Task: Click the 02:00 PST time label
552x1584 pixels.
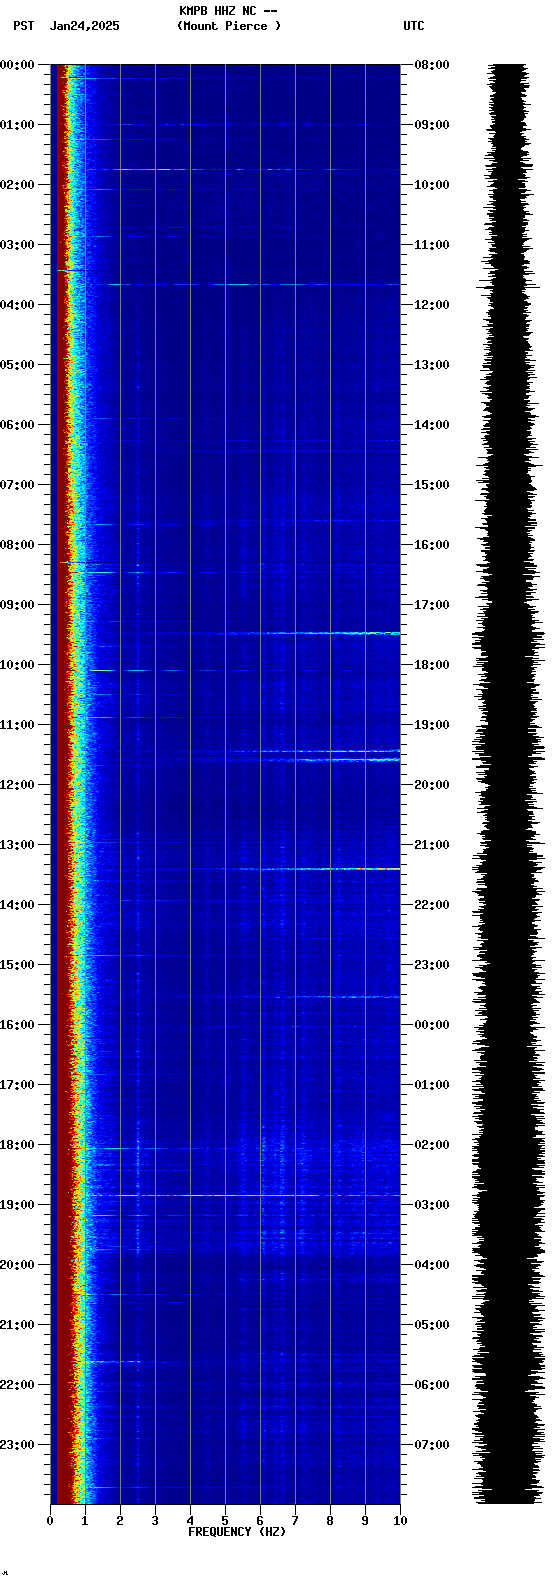Action: pyautogui.click(x=17, y=185)
